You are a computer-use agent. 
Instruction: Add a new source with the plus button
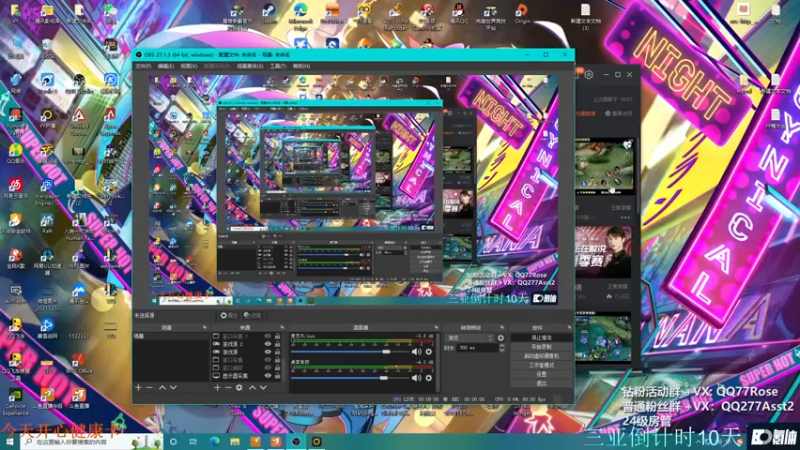(x=217, y=388)
